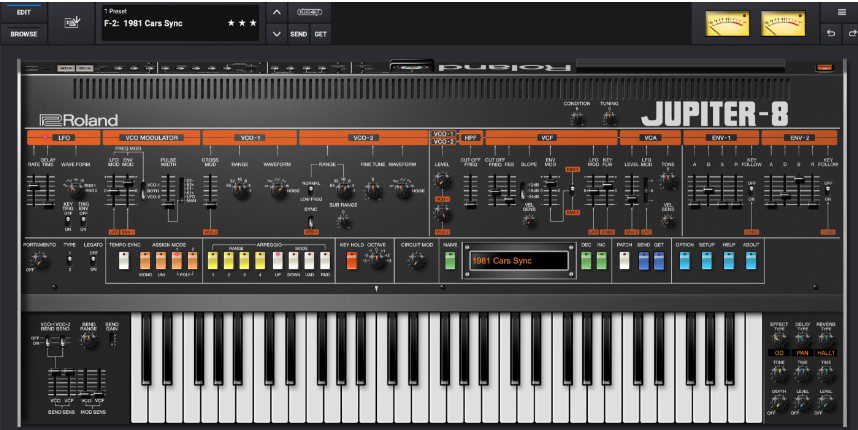This screenshot has height=430, width=858.
Task: Toggle the Key Hold button
Action: 351,260
